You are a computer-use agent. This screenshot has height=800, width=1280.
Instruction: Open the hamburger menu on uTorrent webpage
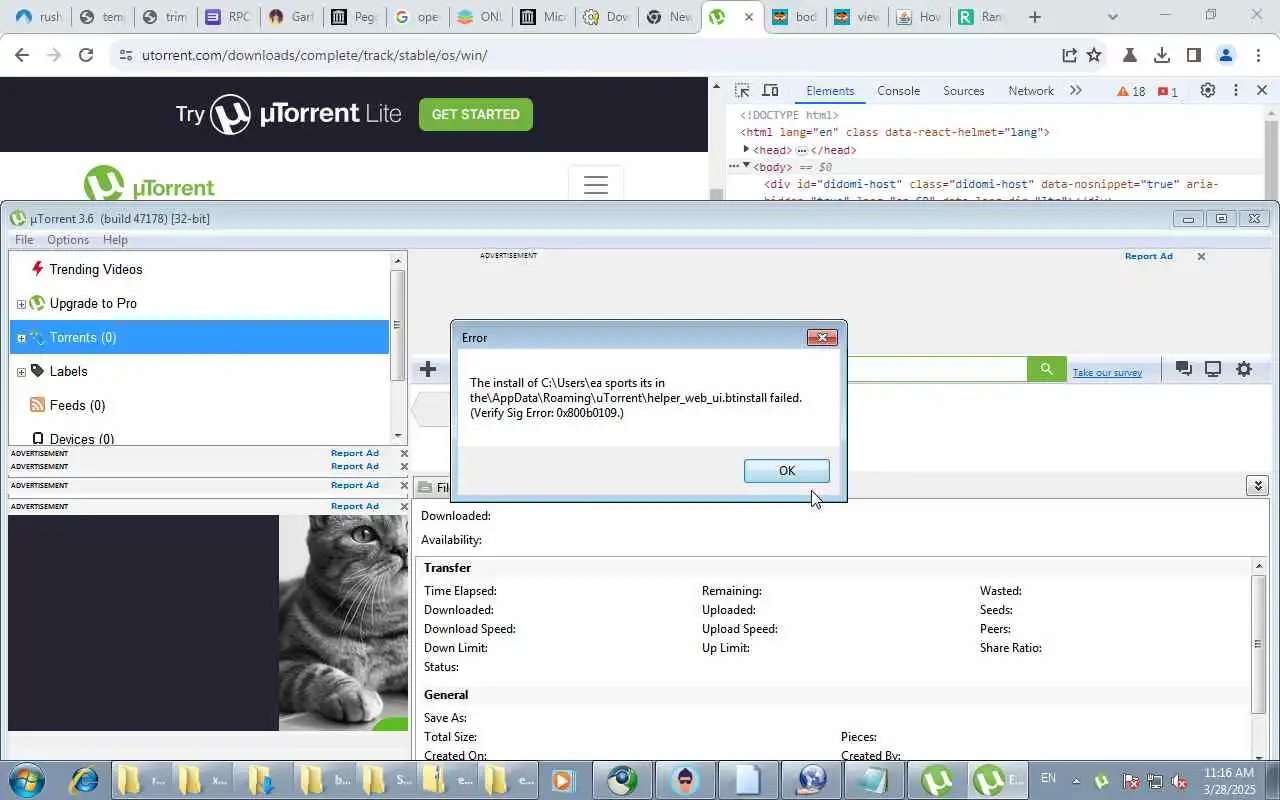(596, 185)
